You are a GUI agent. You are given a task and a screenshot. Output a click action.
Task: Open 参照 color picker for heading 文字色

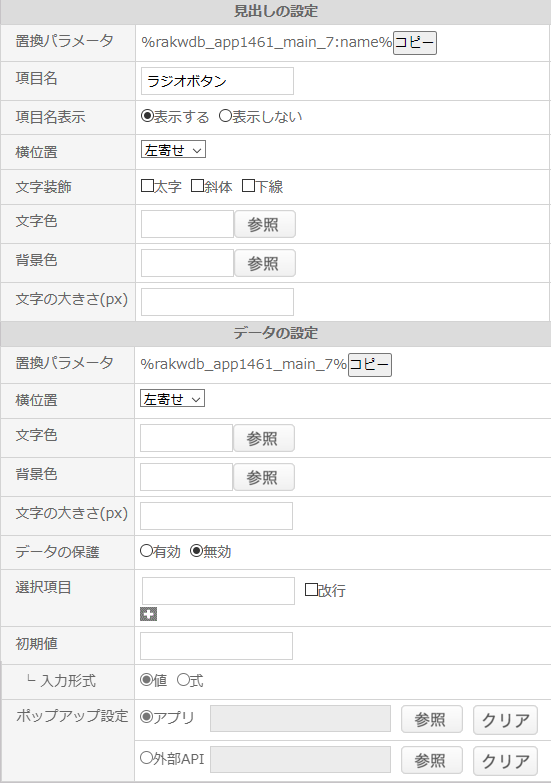click(265, 224)
